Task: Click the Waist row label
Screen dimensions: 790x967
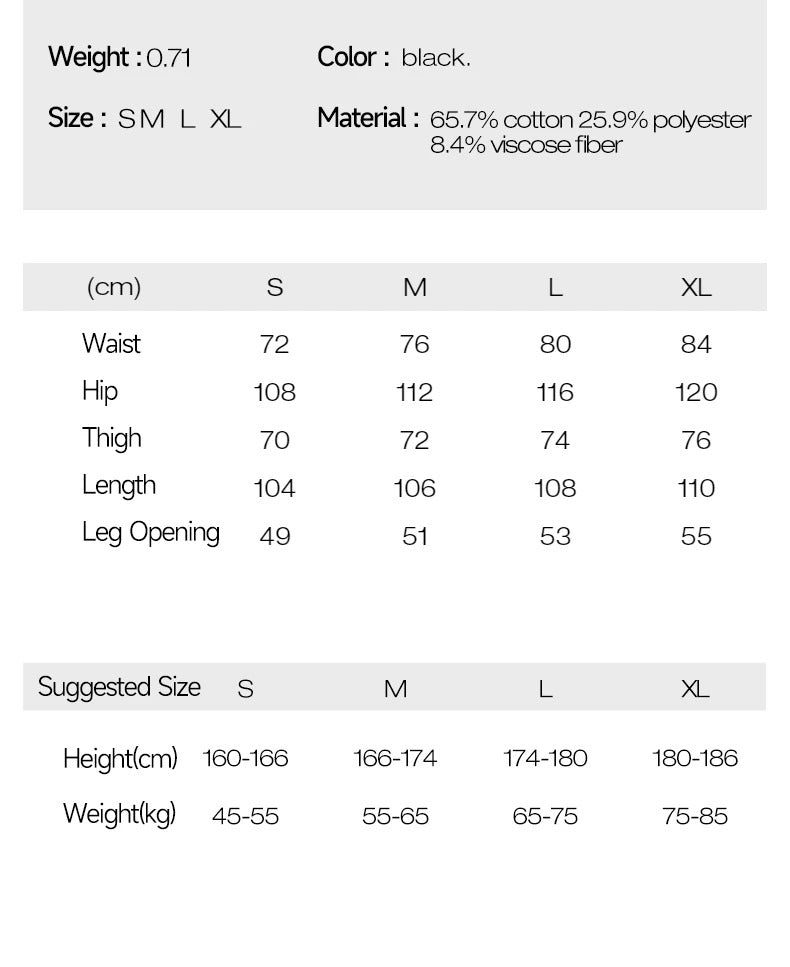Action: pyautogui.click(x=111, y=344)
